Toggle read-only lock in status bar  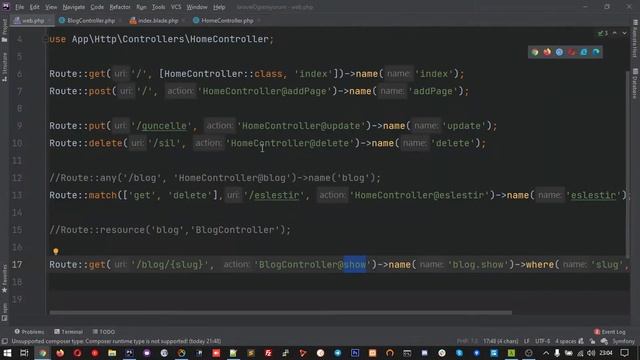(x=592, y=341)
